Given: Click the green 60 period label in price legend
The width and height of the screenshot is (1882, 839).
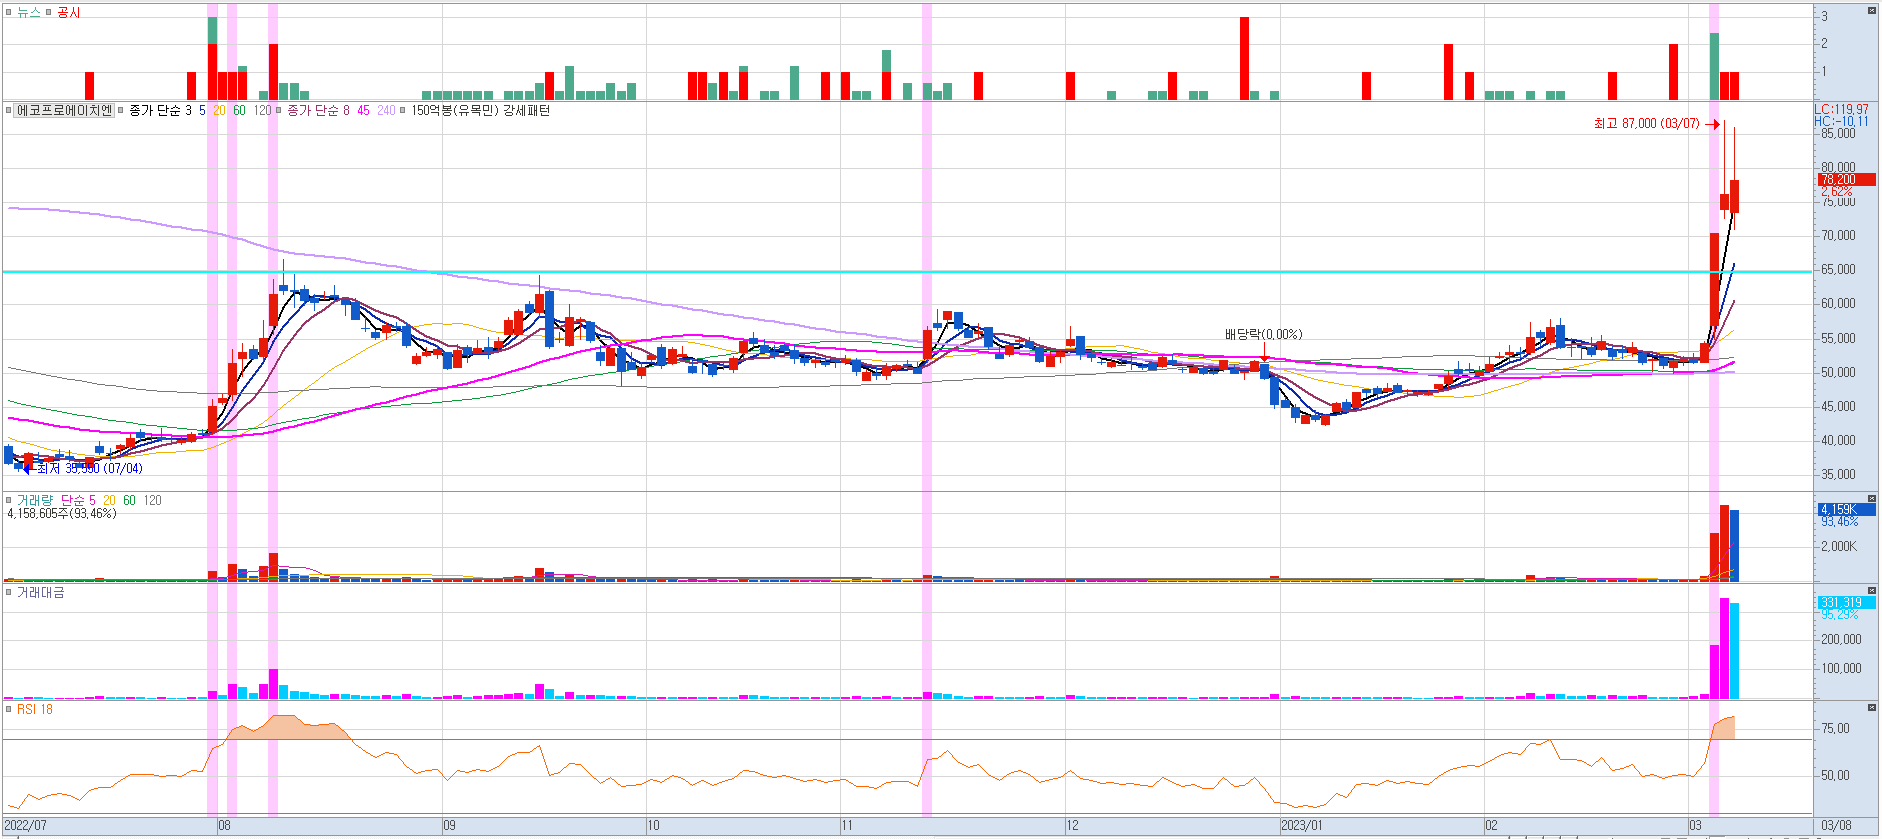Looking at the screenshot, I should pyautogui.click(x=239, y=110).
